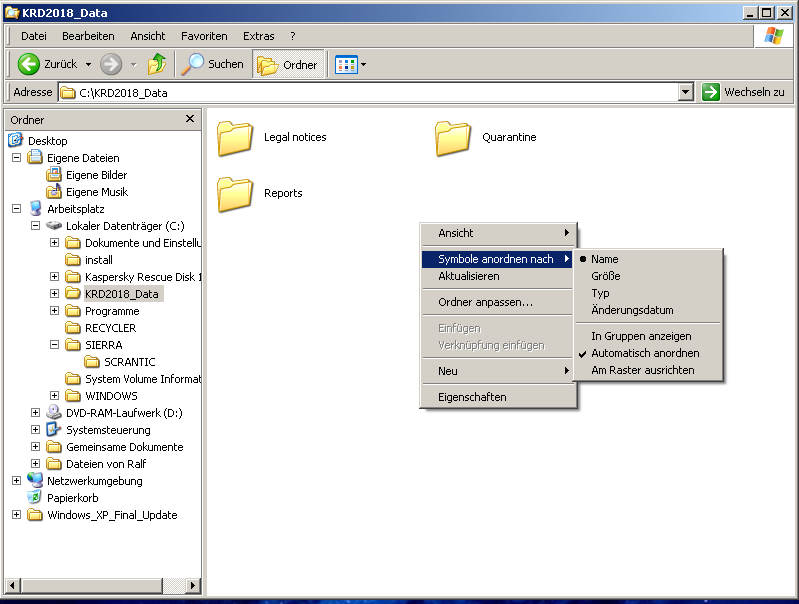Select Kaspersky Rescue Disk folder in tree
The height and width of the screenshot is (604, 799).
click(x=143, y=277)
